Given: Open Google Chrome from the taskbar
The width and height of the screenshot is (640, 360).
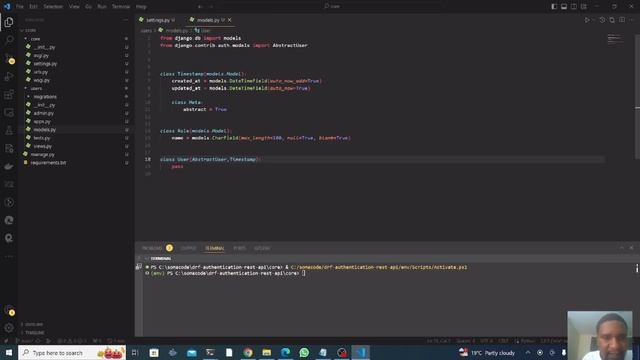Looking at the screenshot, I should [x=248, y=352].
